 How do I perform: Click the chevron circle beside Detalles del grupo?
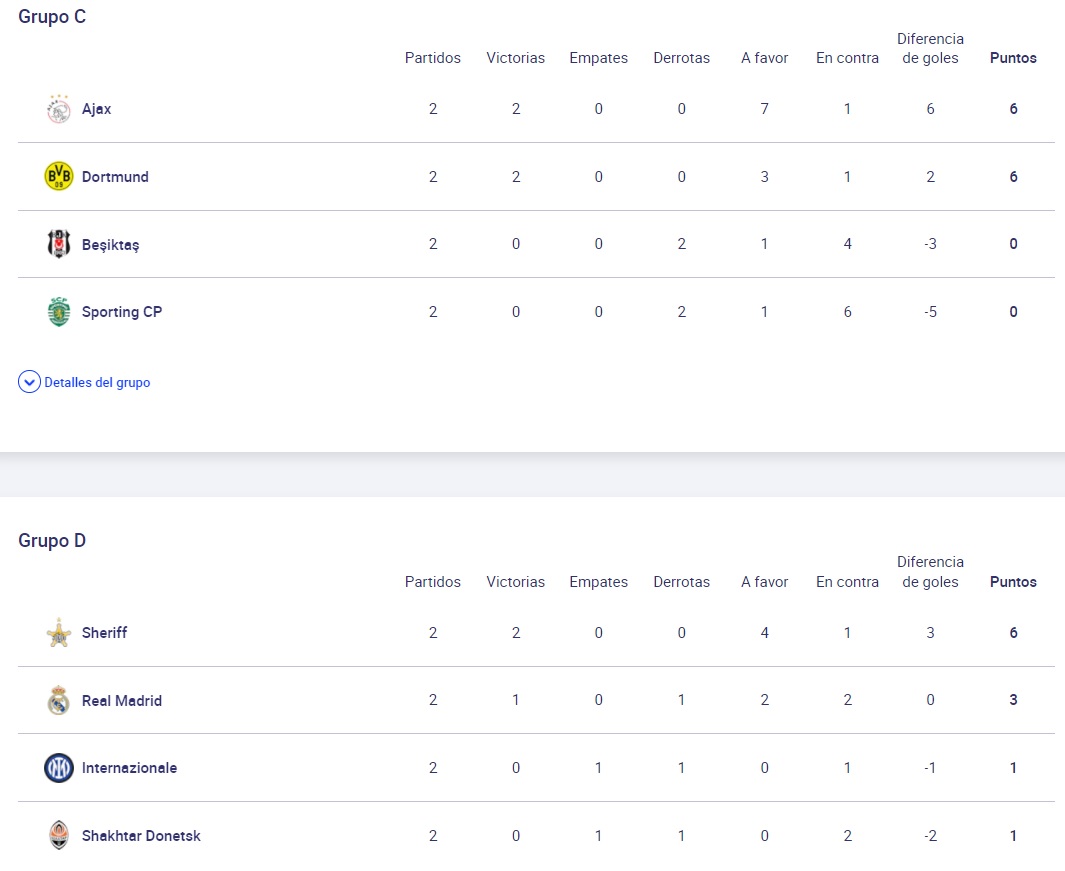coord(29,382)
